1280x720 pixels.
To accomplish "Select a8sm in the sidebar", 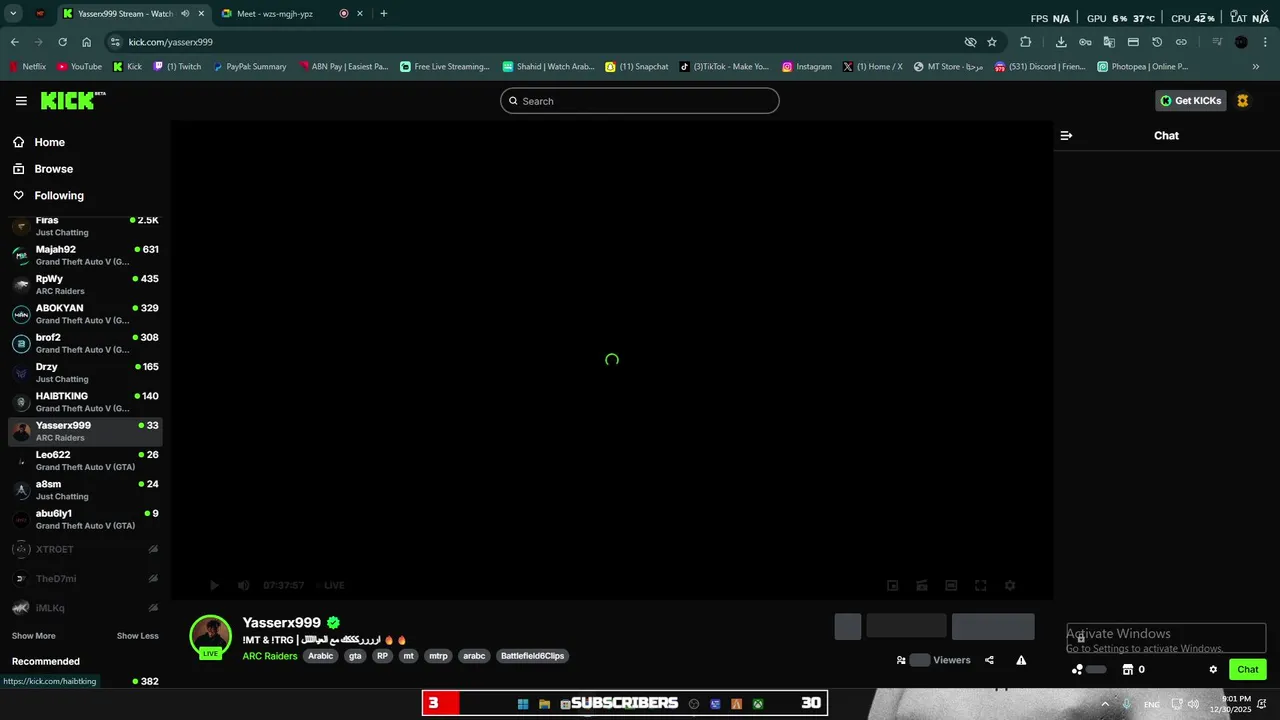I will (x=85, y=490).
